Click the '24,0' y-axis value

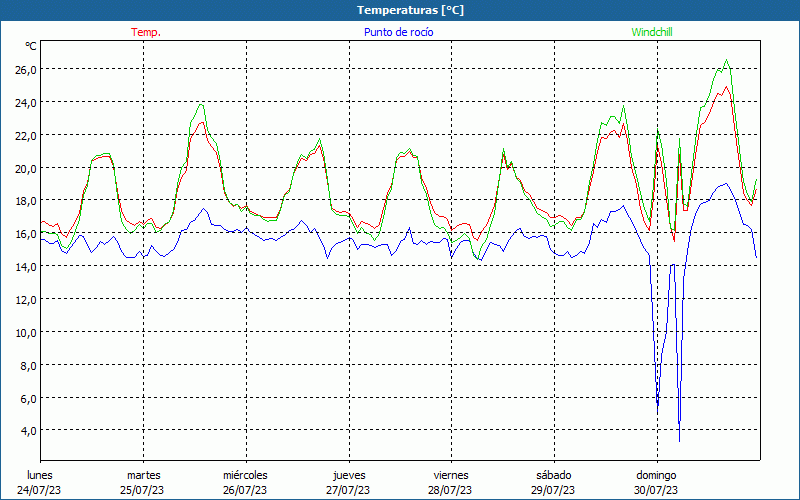[x=26, y=103]
